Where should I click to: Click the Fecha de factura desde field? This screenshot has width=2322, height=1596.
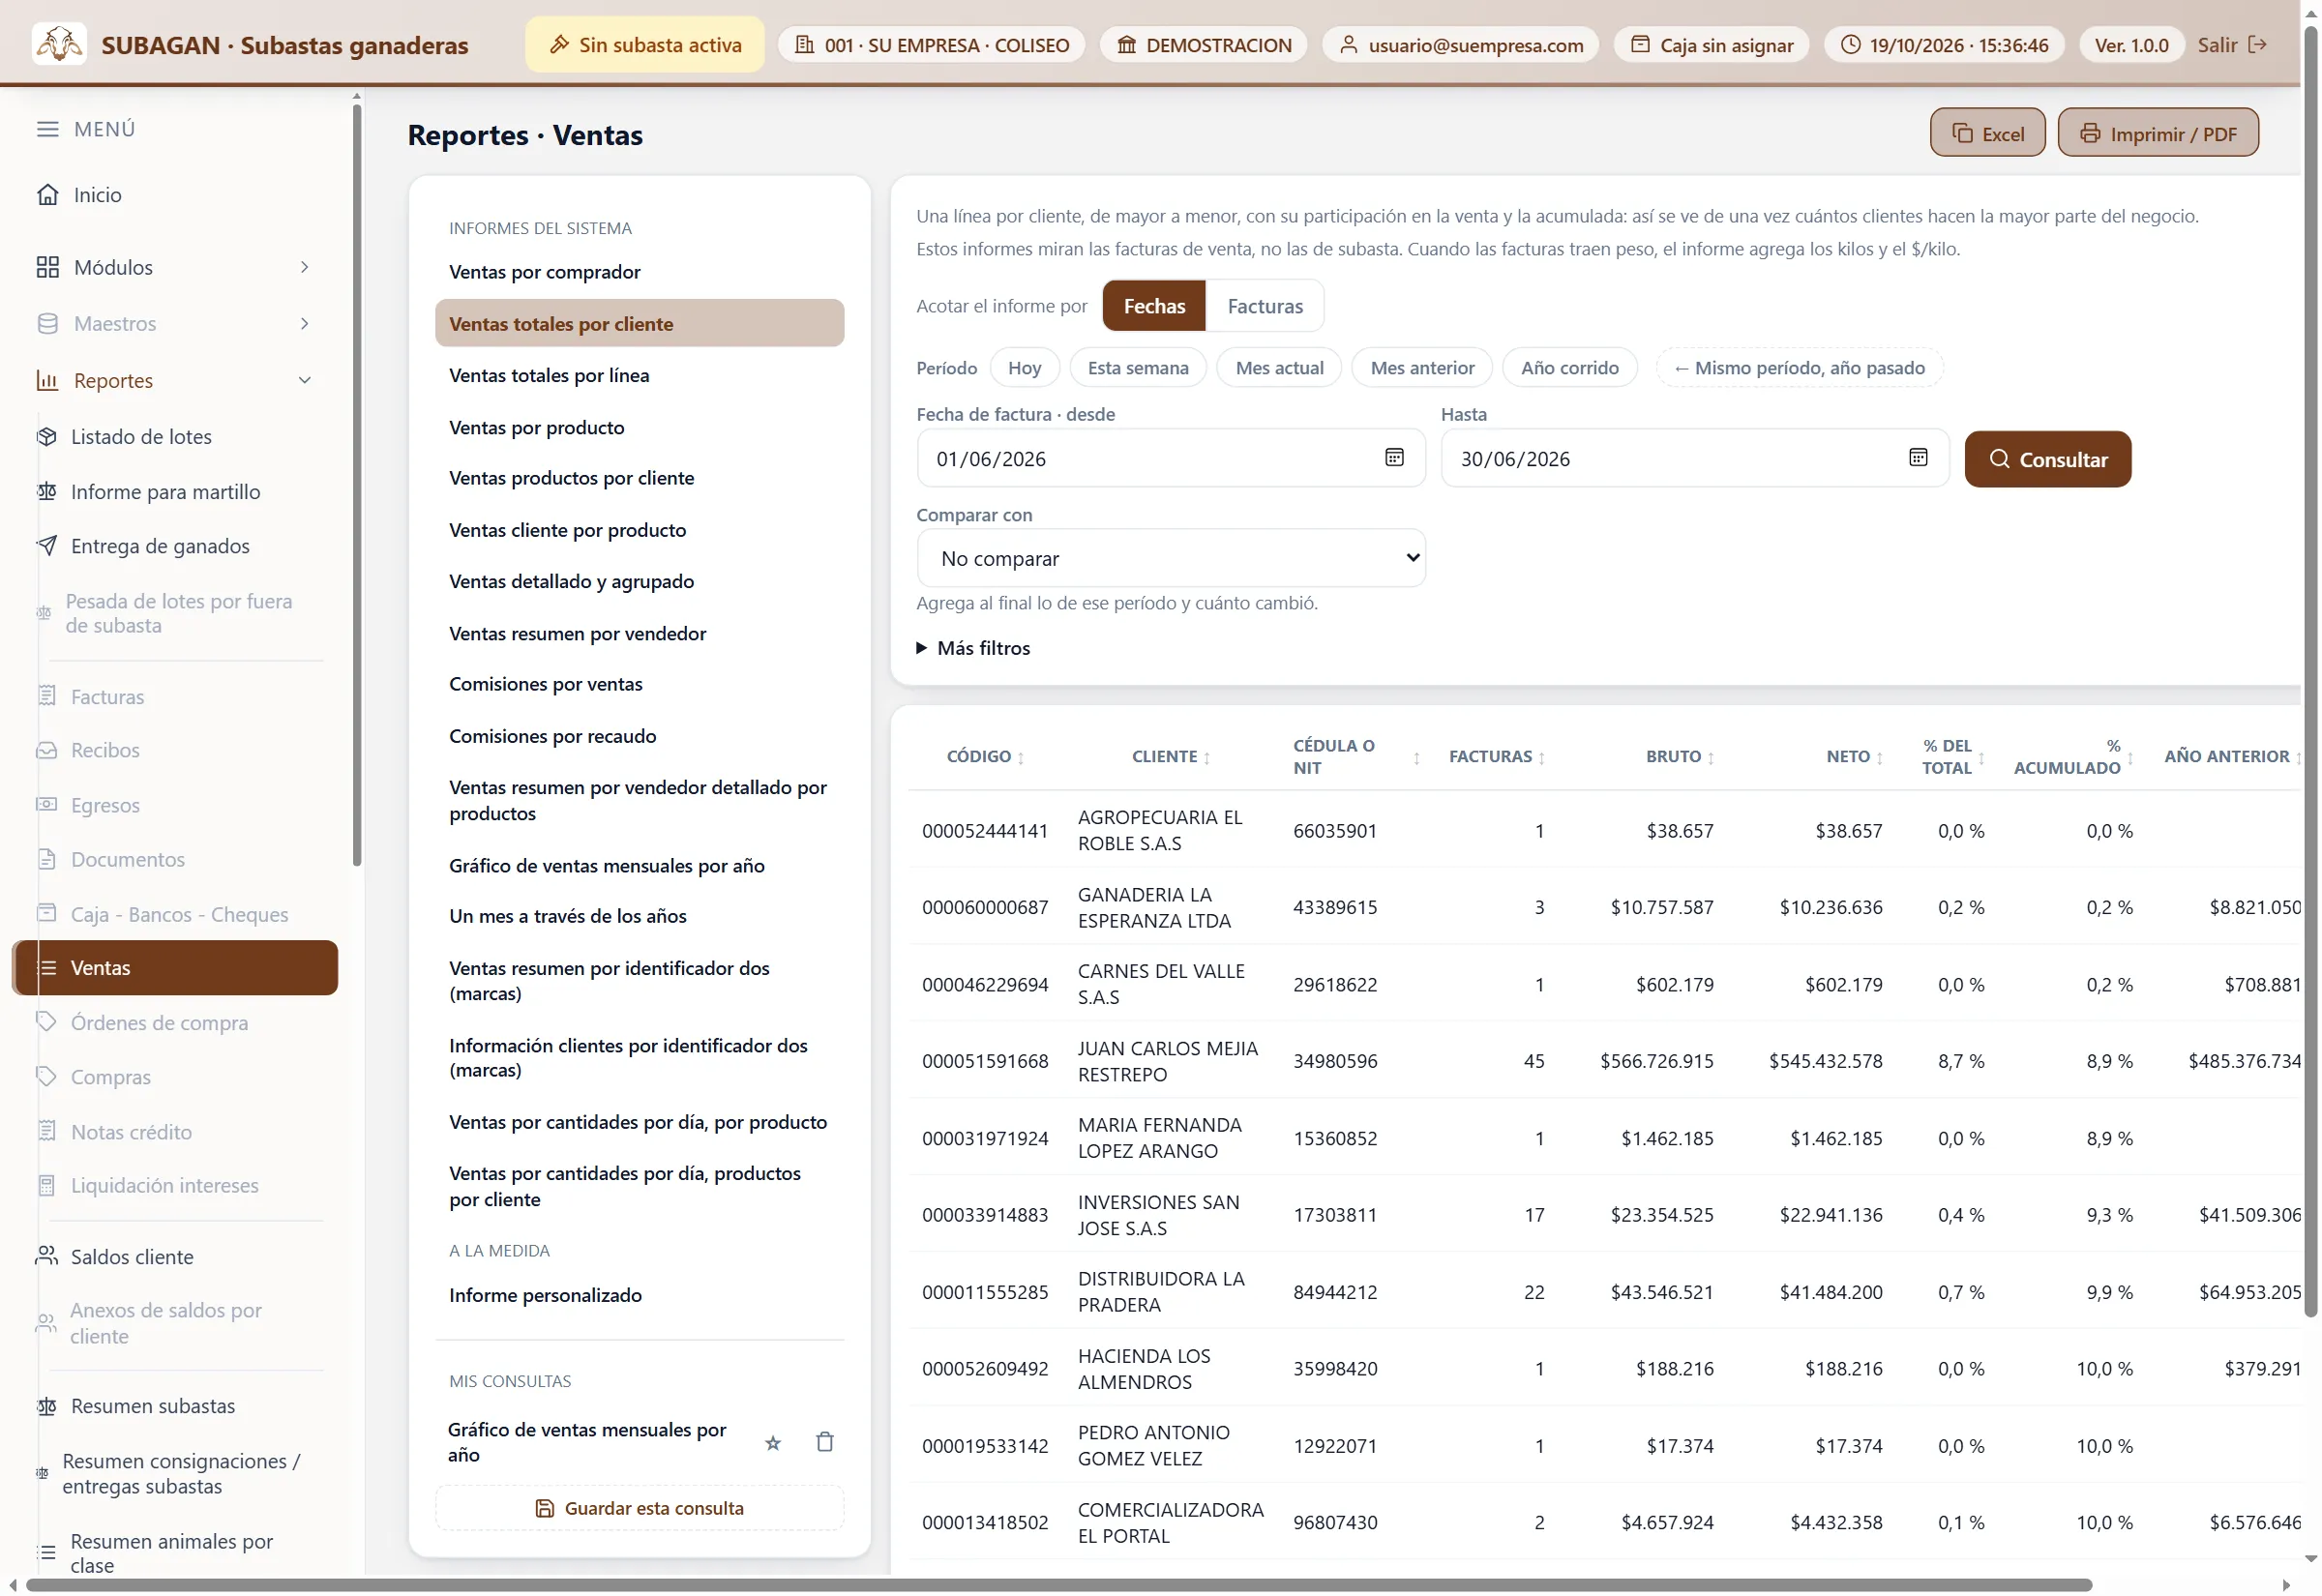coord(1171,459)
